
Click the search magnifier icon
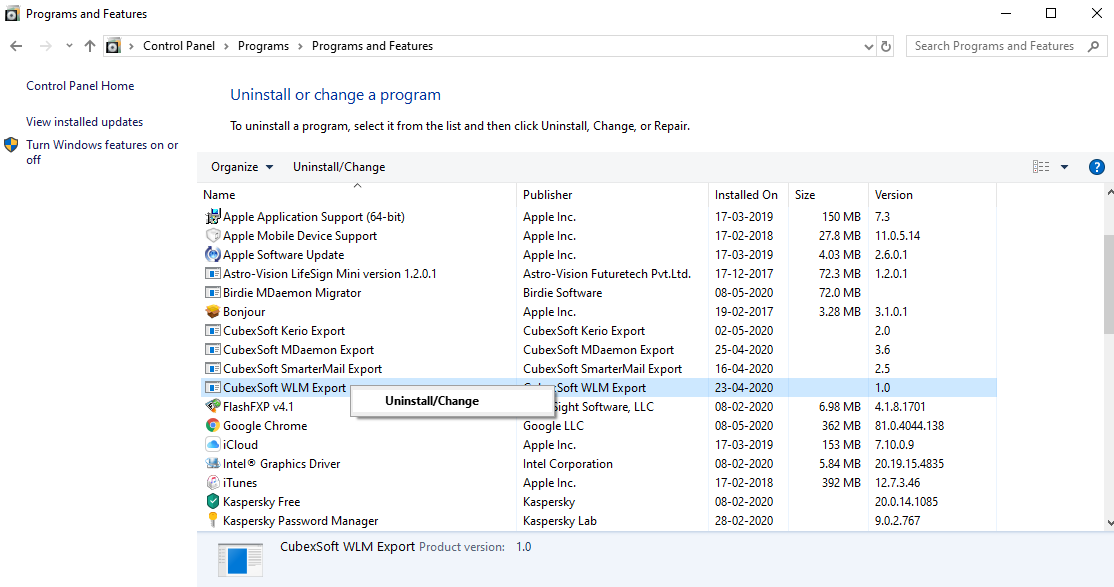pos(1093,46)
